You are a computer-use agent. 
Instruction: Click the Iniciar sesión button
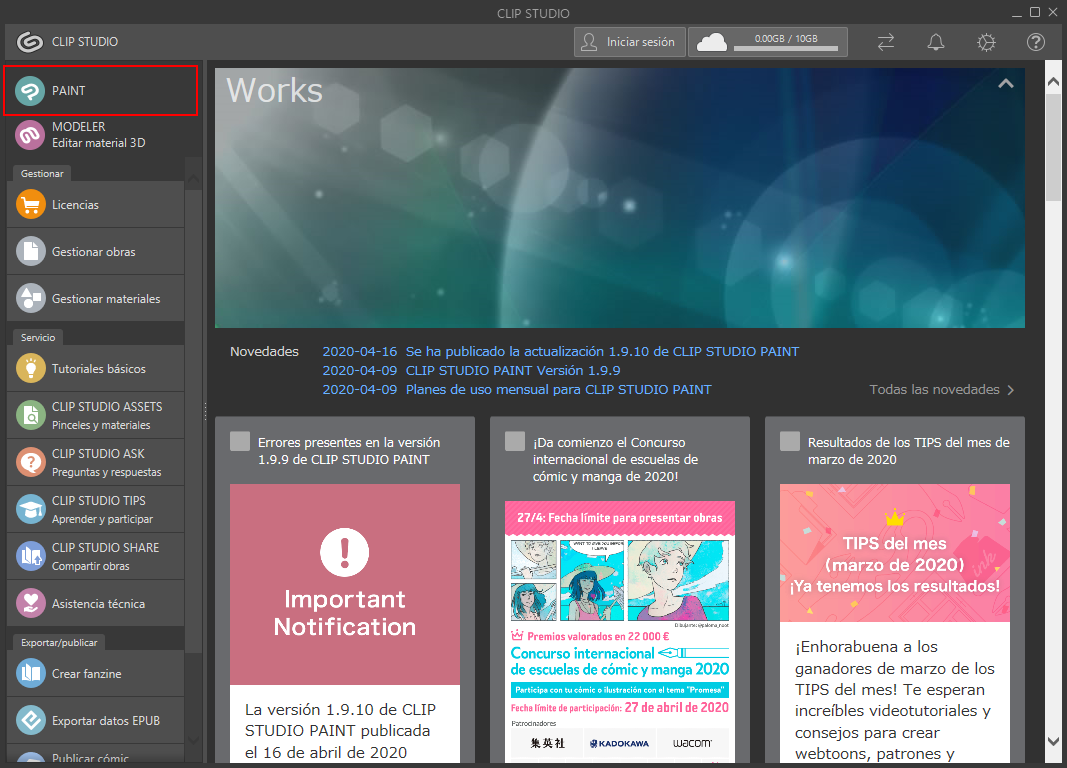tap(630, 42)
